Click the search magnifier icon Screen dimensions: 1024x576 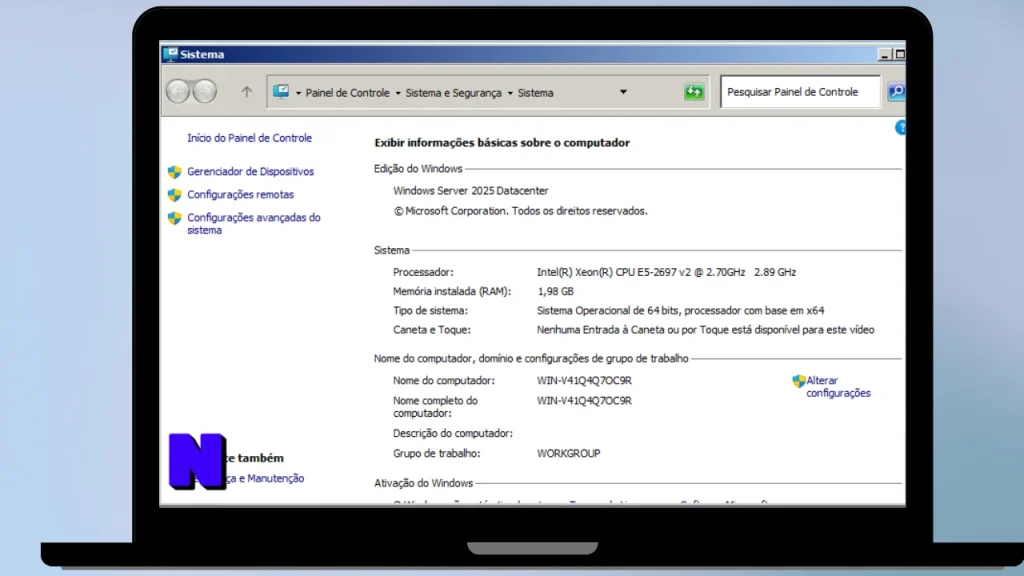pyautogui.click(x=897, y=91)
